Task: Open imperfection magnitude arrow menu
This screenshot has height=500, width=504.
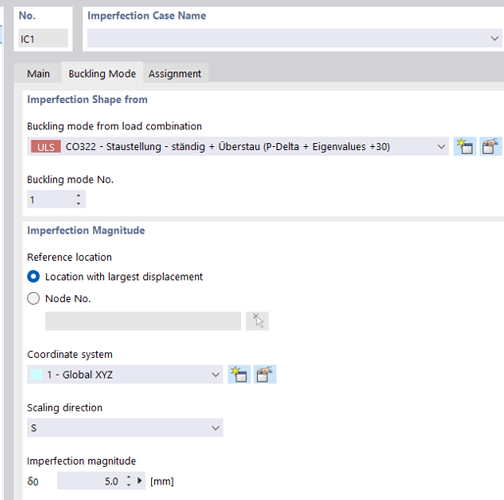Action: 140,481
